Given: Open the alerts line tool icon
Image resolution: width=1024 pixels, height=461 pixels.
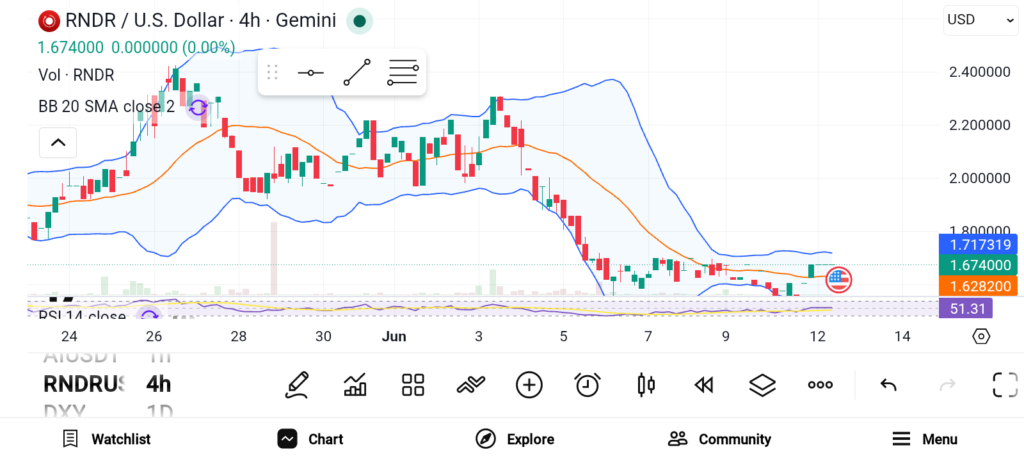Looking at the screenshot, I should pos(471,385).
